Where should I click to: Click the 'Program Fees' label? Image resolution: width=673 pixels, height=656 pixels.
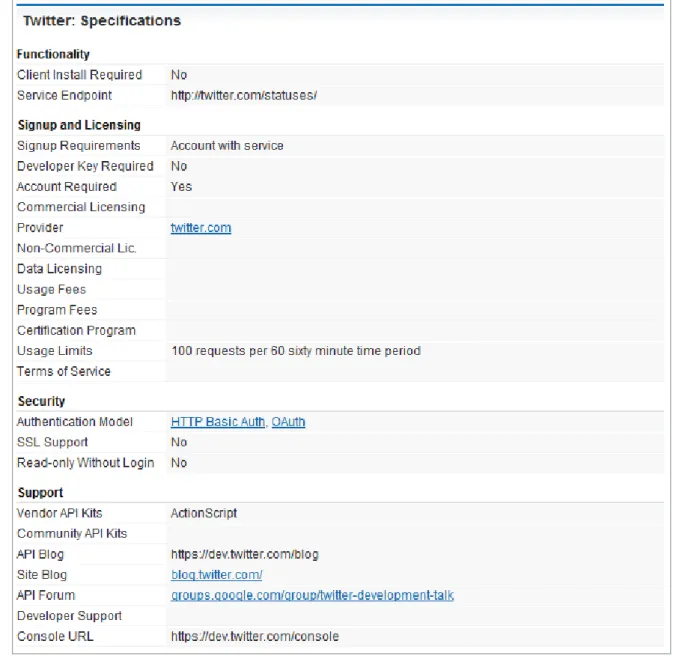(x=57, y=310)
